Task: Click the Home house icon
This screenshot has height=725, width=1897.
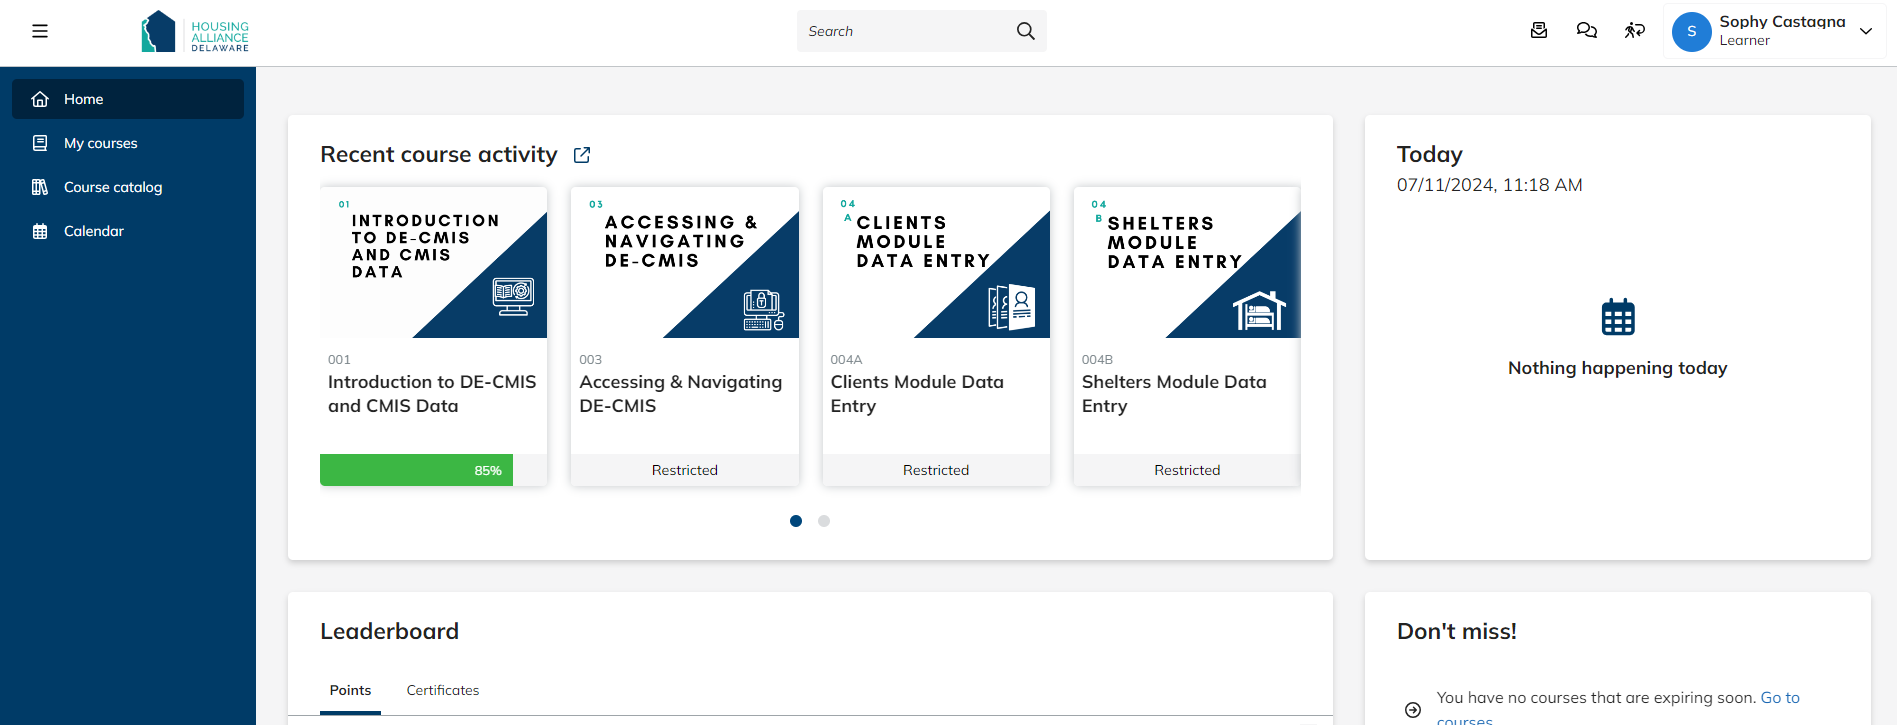Action: coord(40,99)
